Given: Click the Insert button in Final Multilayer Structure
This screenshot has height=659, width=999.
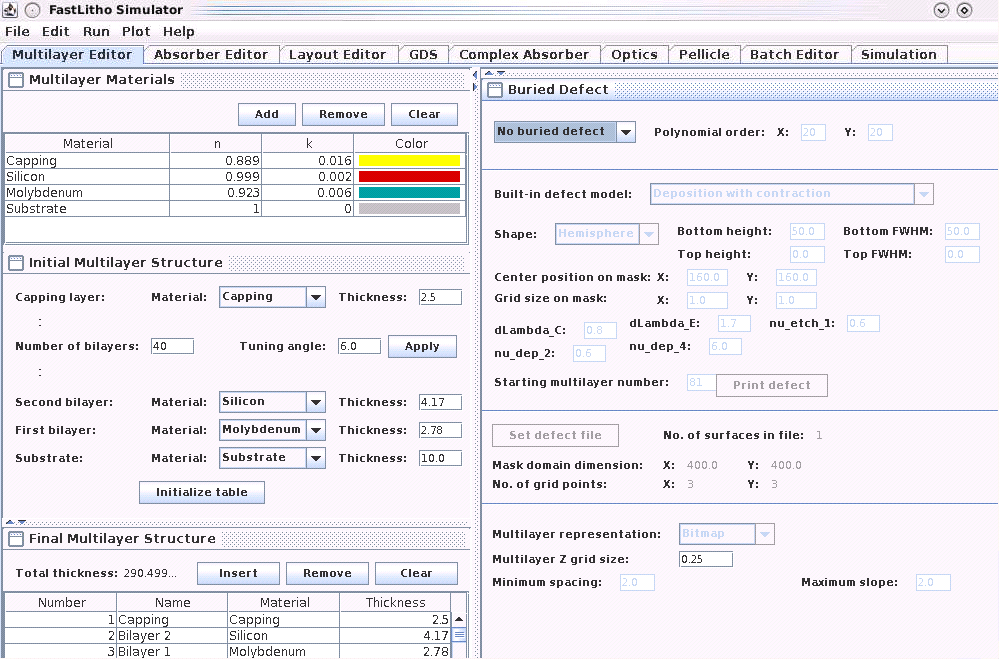Looking at the screenshot, I should click(x=238, y=574).
